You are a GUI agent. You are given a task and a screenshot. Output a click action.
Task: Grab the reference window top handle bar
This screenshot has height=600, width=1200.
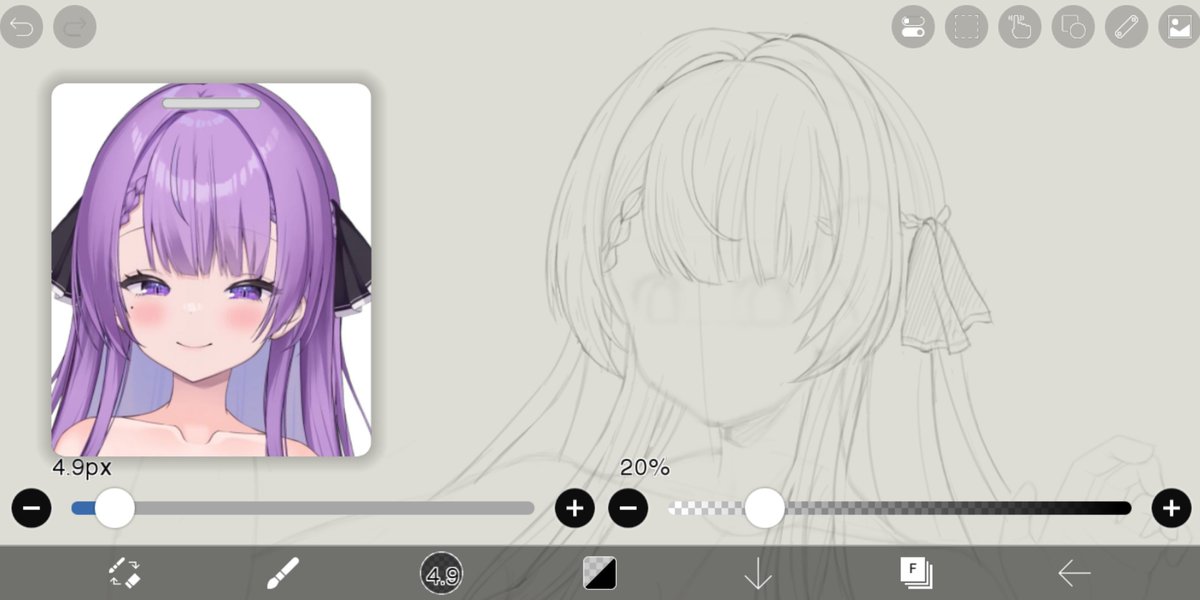click(211, 103)
